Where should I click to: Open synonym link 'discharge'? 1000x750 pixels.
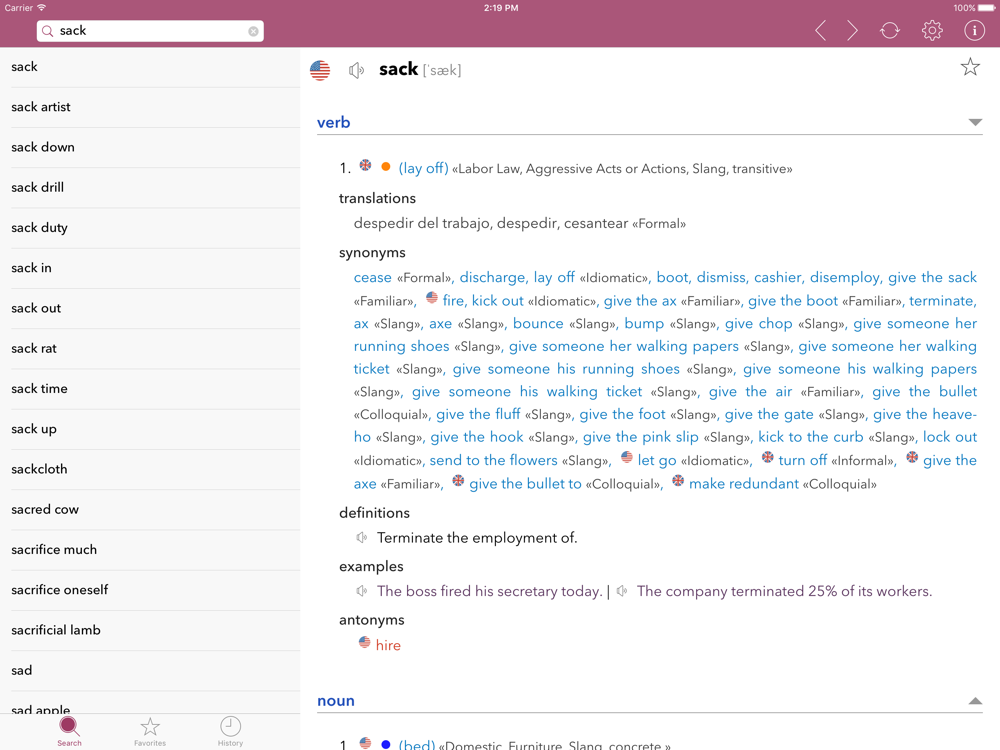(x=492, y=277)
